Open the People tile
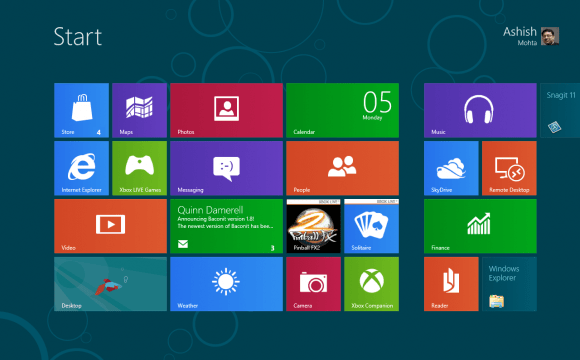Image resolution: width=580 pixels, height=360 pixels. click(343, 168)
